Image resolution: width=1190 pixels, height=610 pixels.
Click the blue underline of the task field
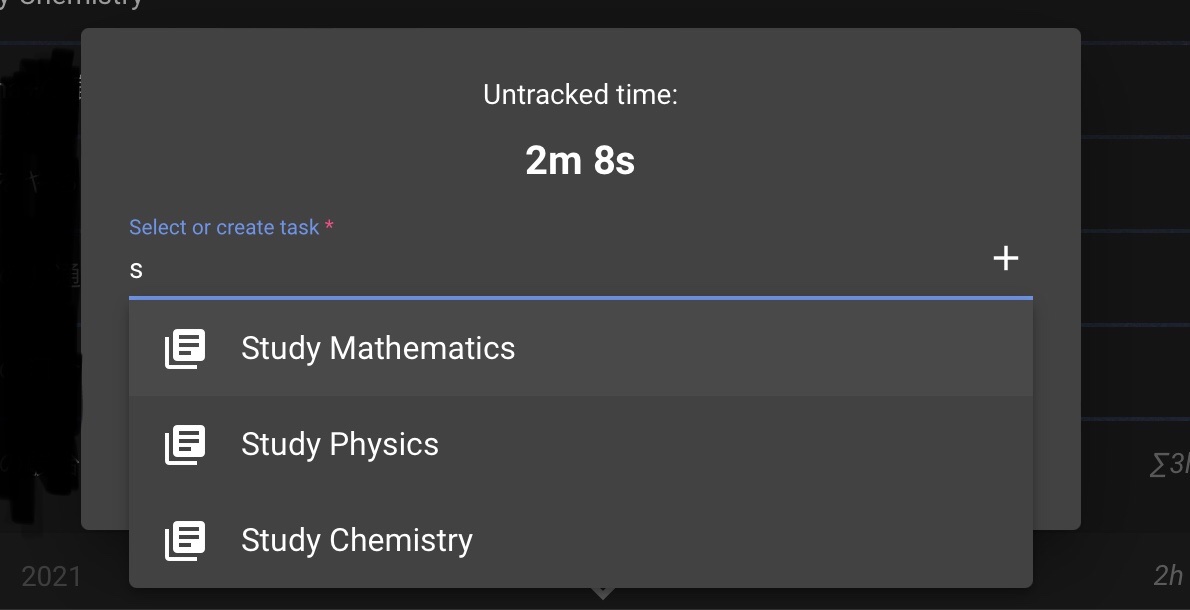pos(581,297)
